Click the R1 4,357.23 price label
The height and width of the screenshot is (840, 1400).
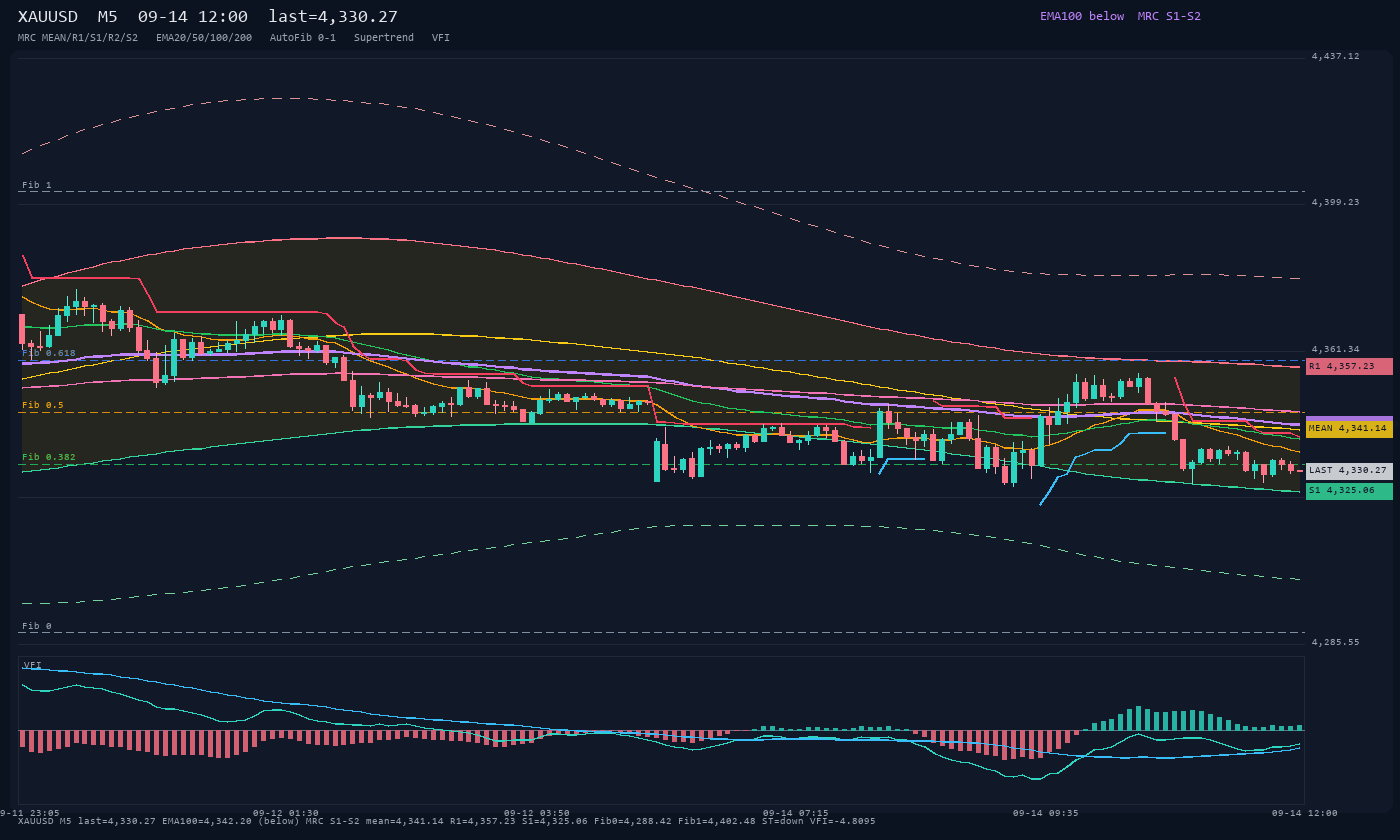(x=1349, y=366)
